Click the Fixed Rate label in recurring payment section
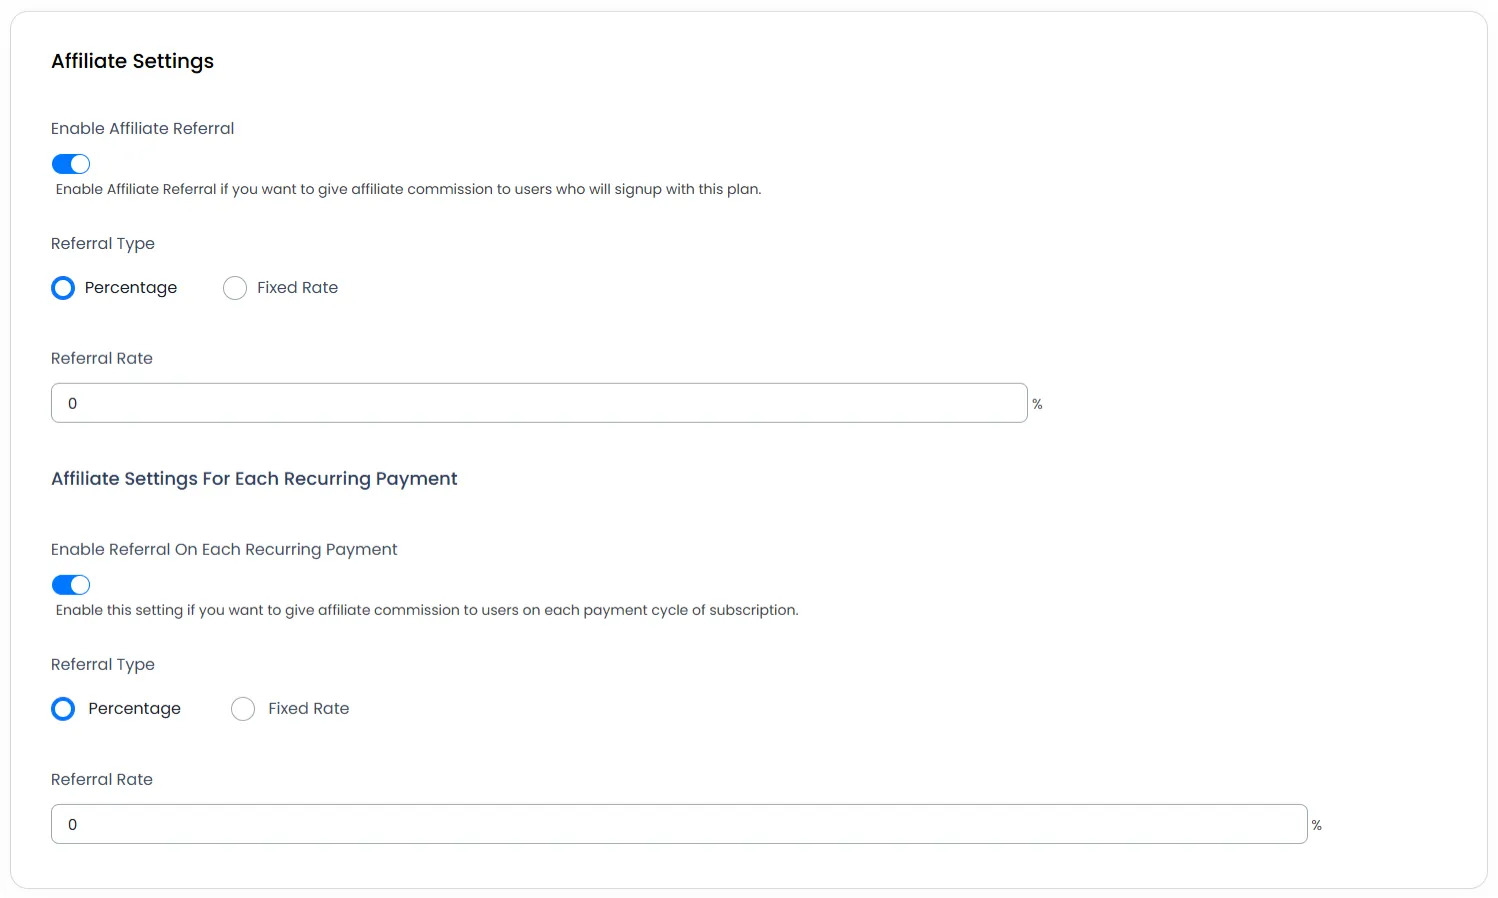This screenshot has height=898, width=1498. click(x=308, y=709)
